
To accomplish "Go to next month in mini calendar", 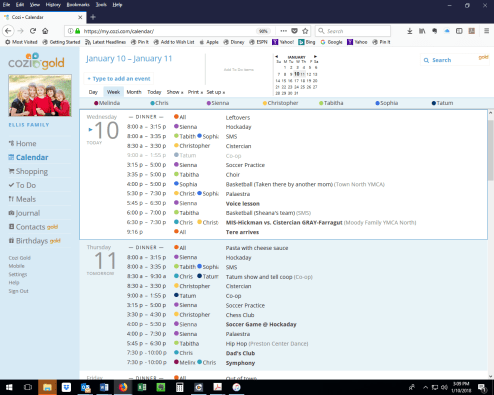I will pos(315,56).
